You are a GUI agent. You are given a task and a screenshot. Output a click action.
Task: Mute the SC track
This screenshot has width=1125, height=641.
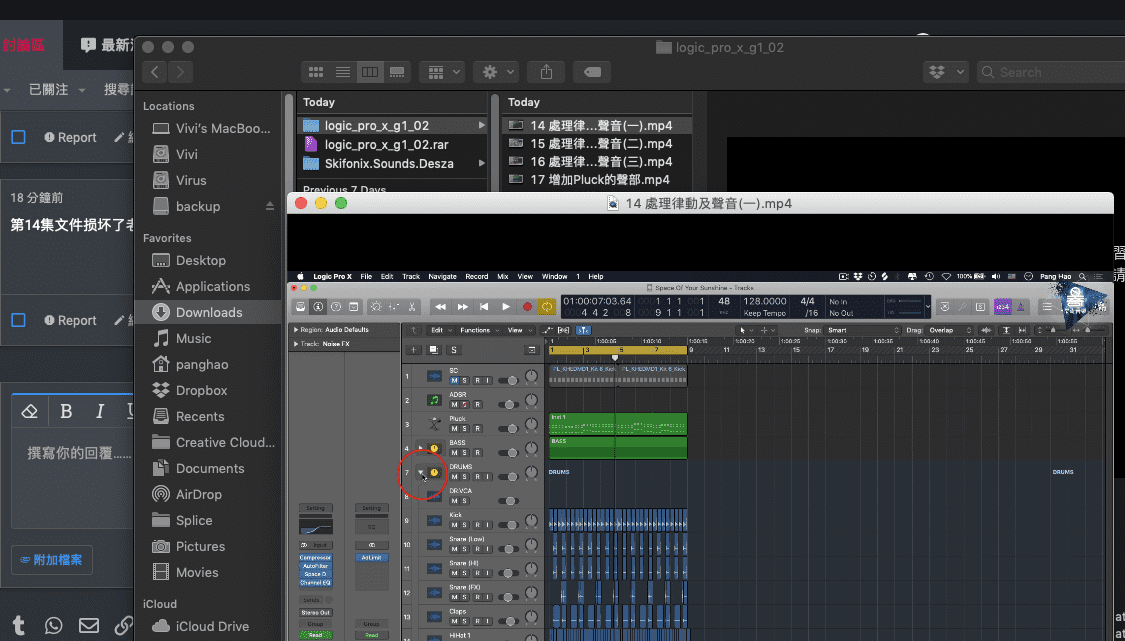(x=453, y=381)
